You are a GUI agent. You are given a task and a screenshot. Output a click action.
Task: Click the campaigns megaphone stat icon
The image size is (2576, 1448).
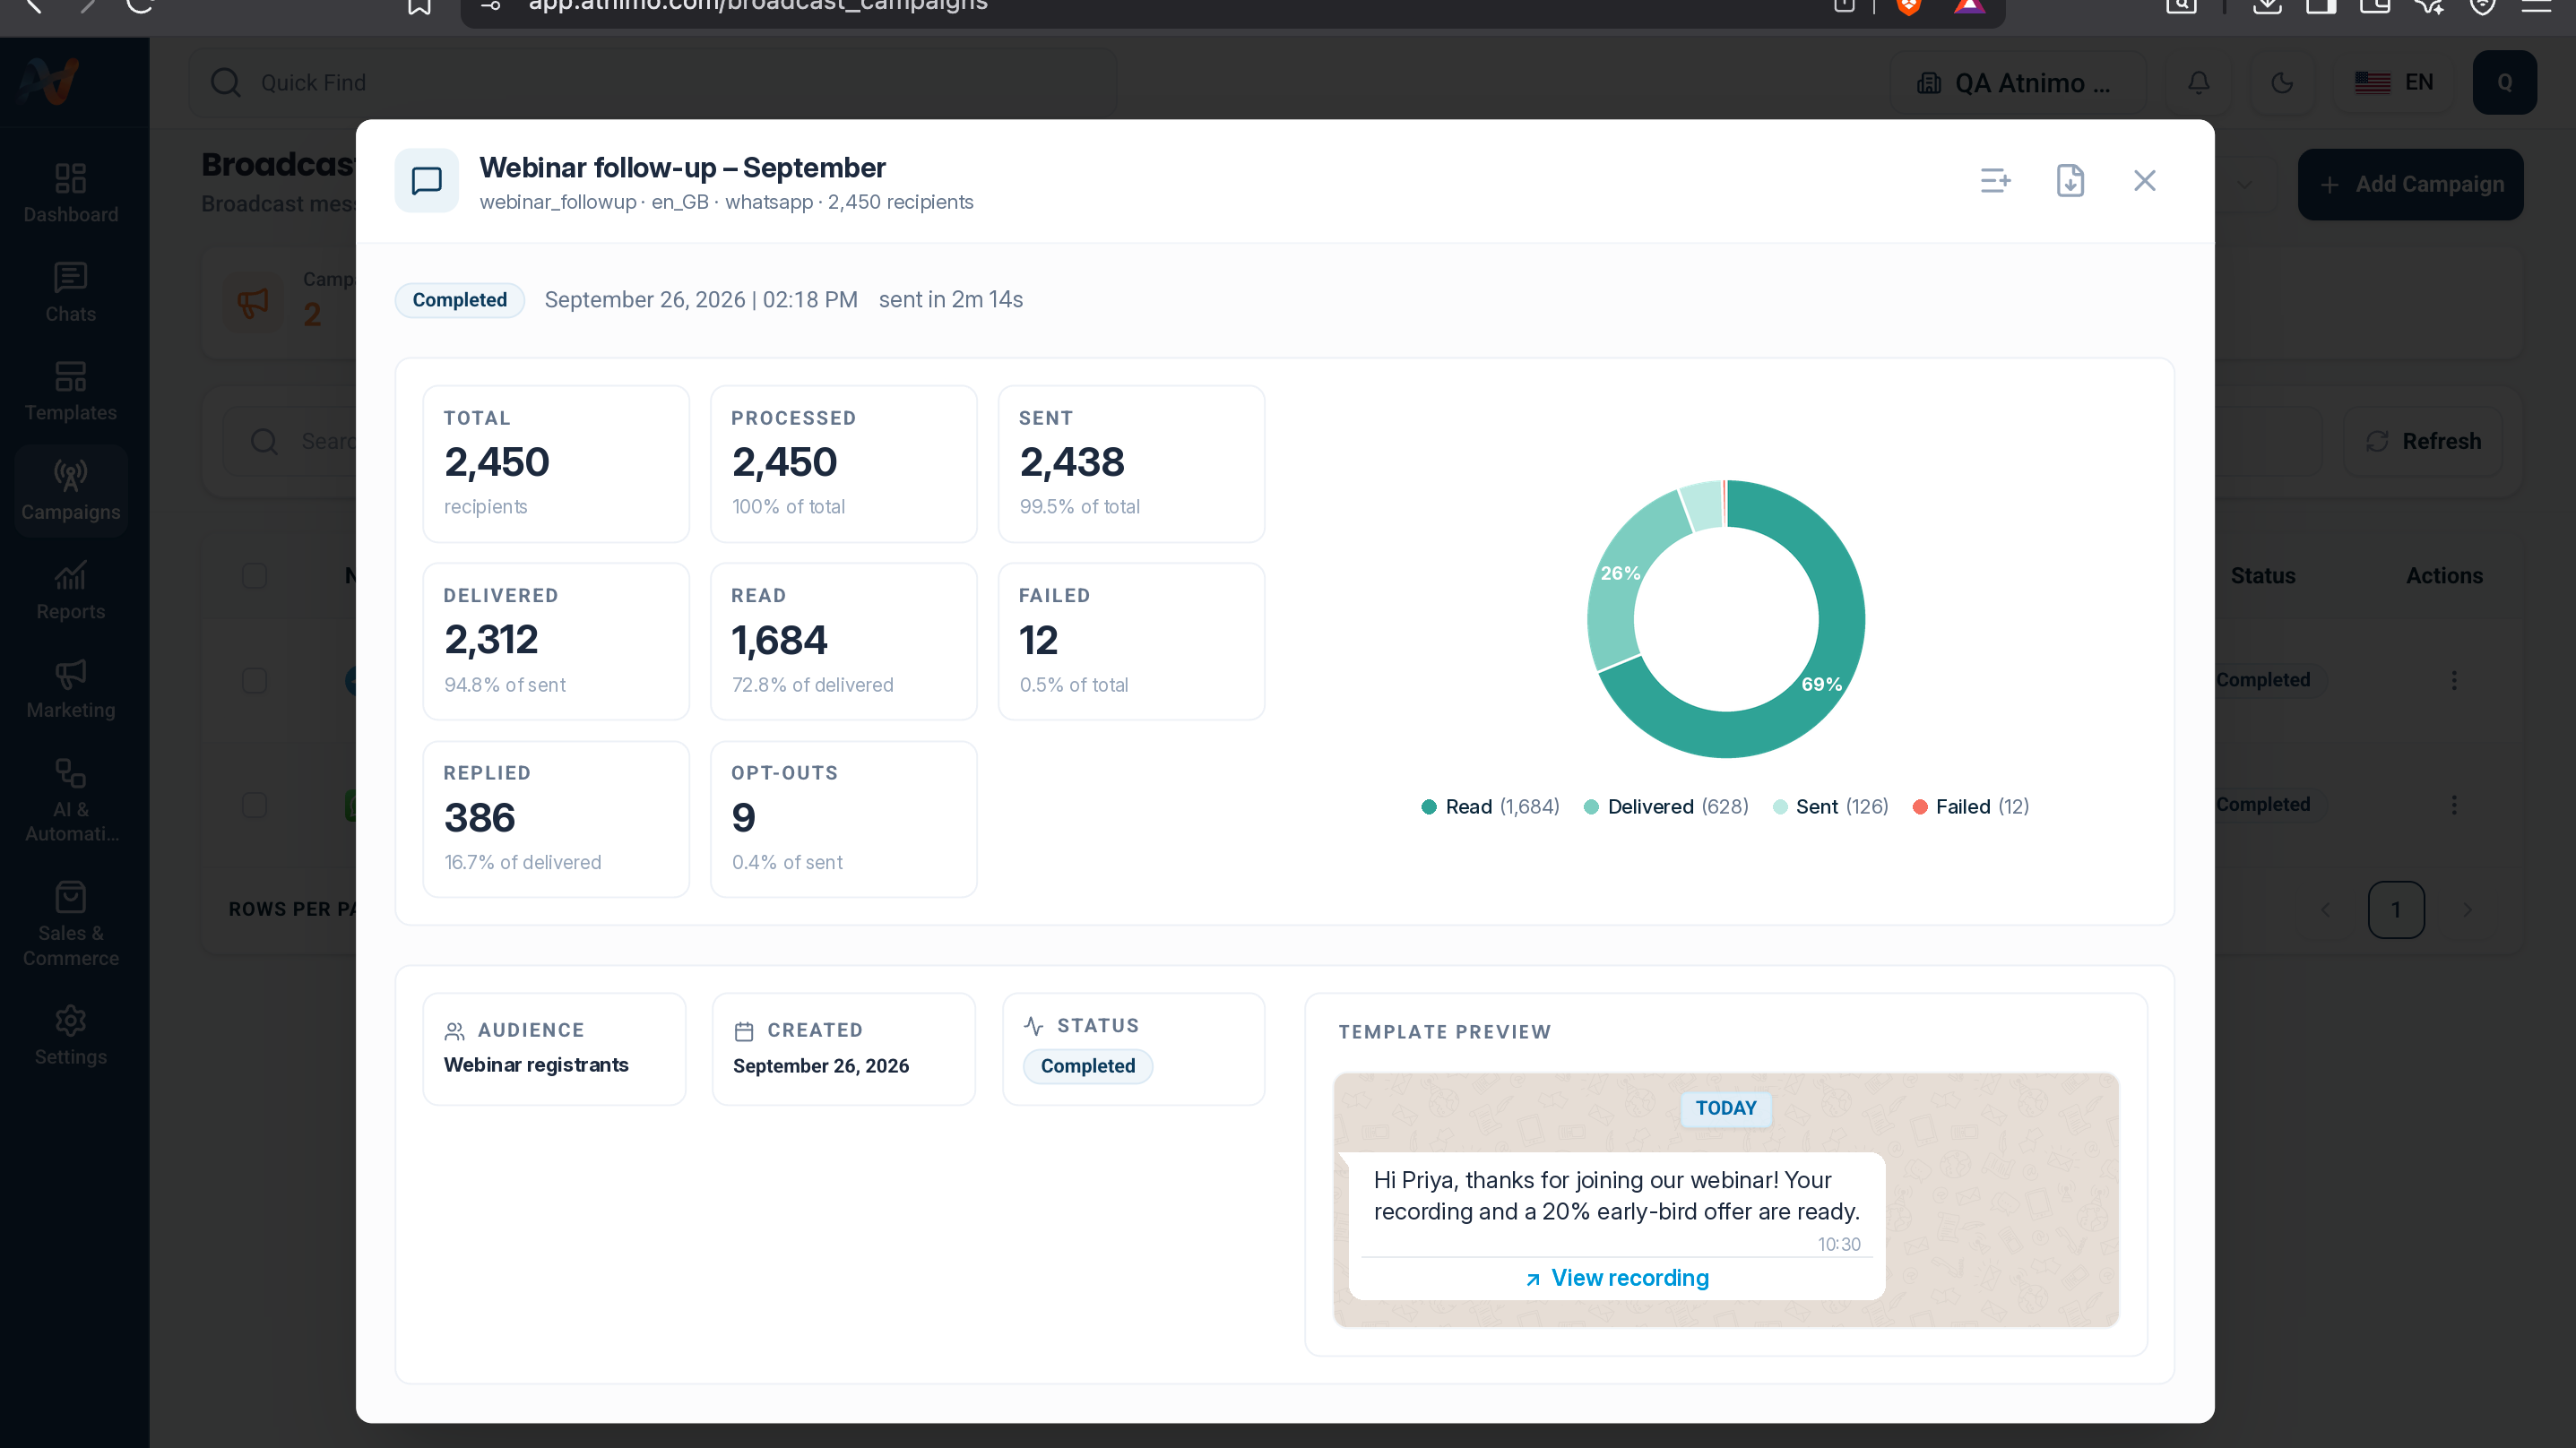coord(253,301)
